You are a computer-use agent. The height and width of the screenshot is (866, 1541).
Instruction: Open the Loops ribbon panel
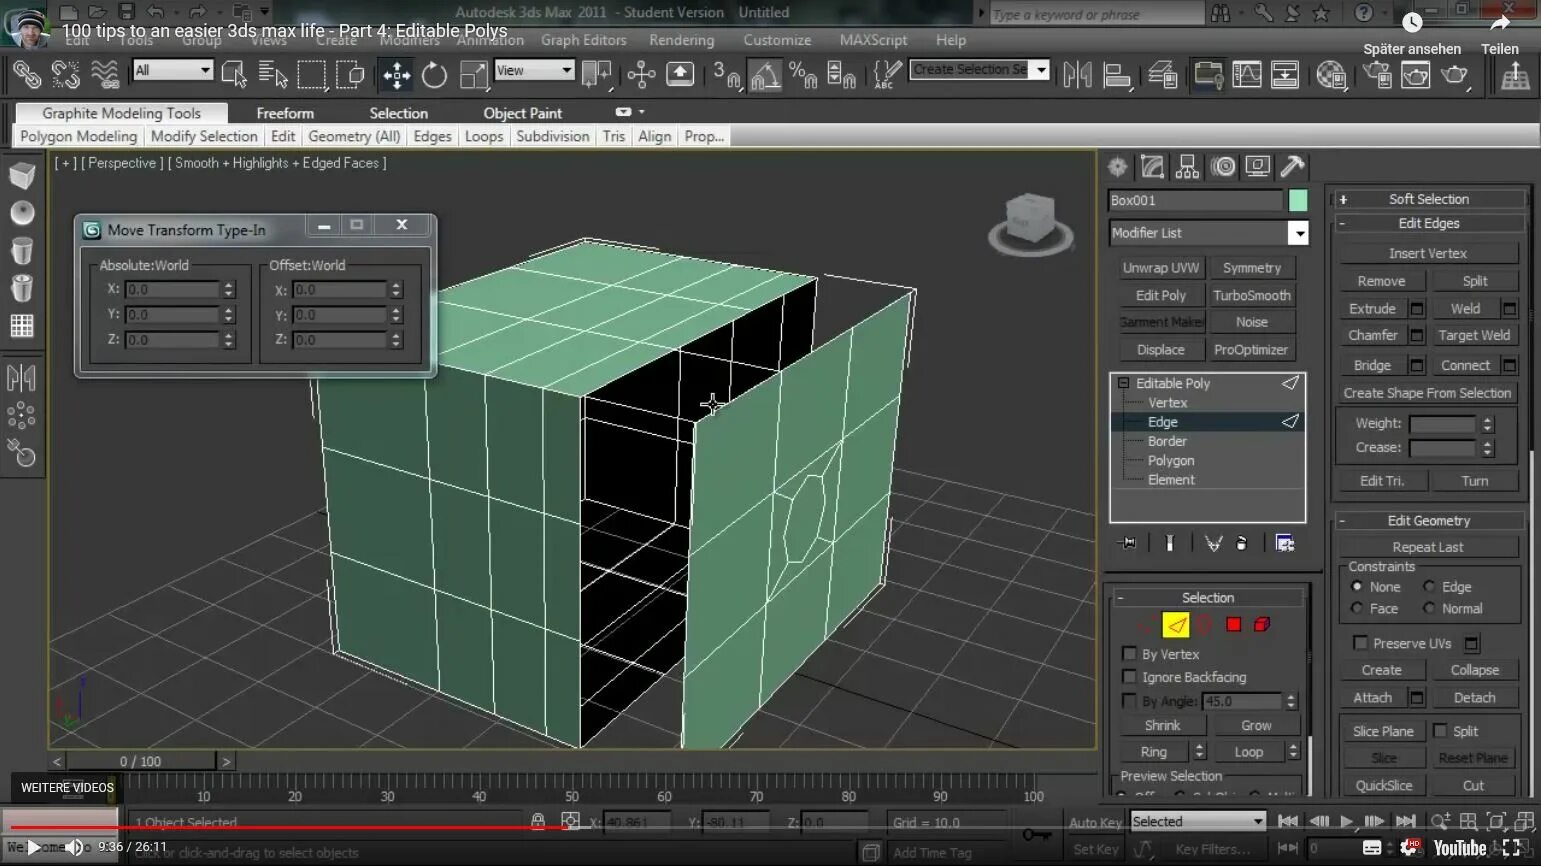click(484, 136)
